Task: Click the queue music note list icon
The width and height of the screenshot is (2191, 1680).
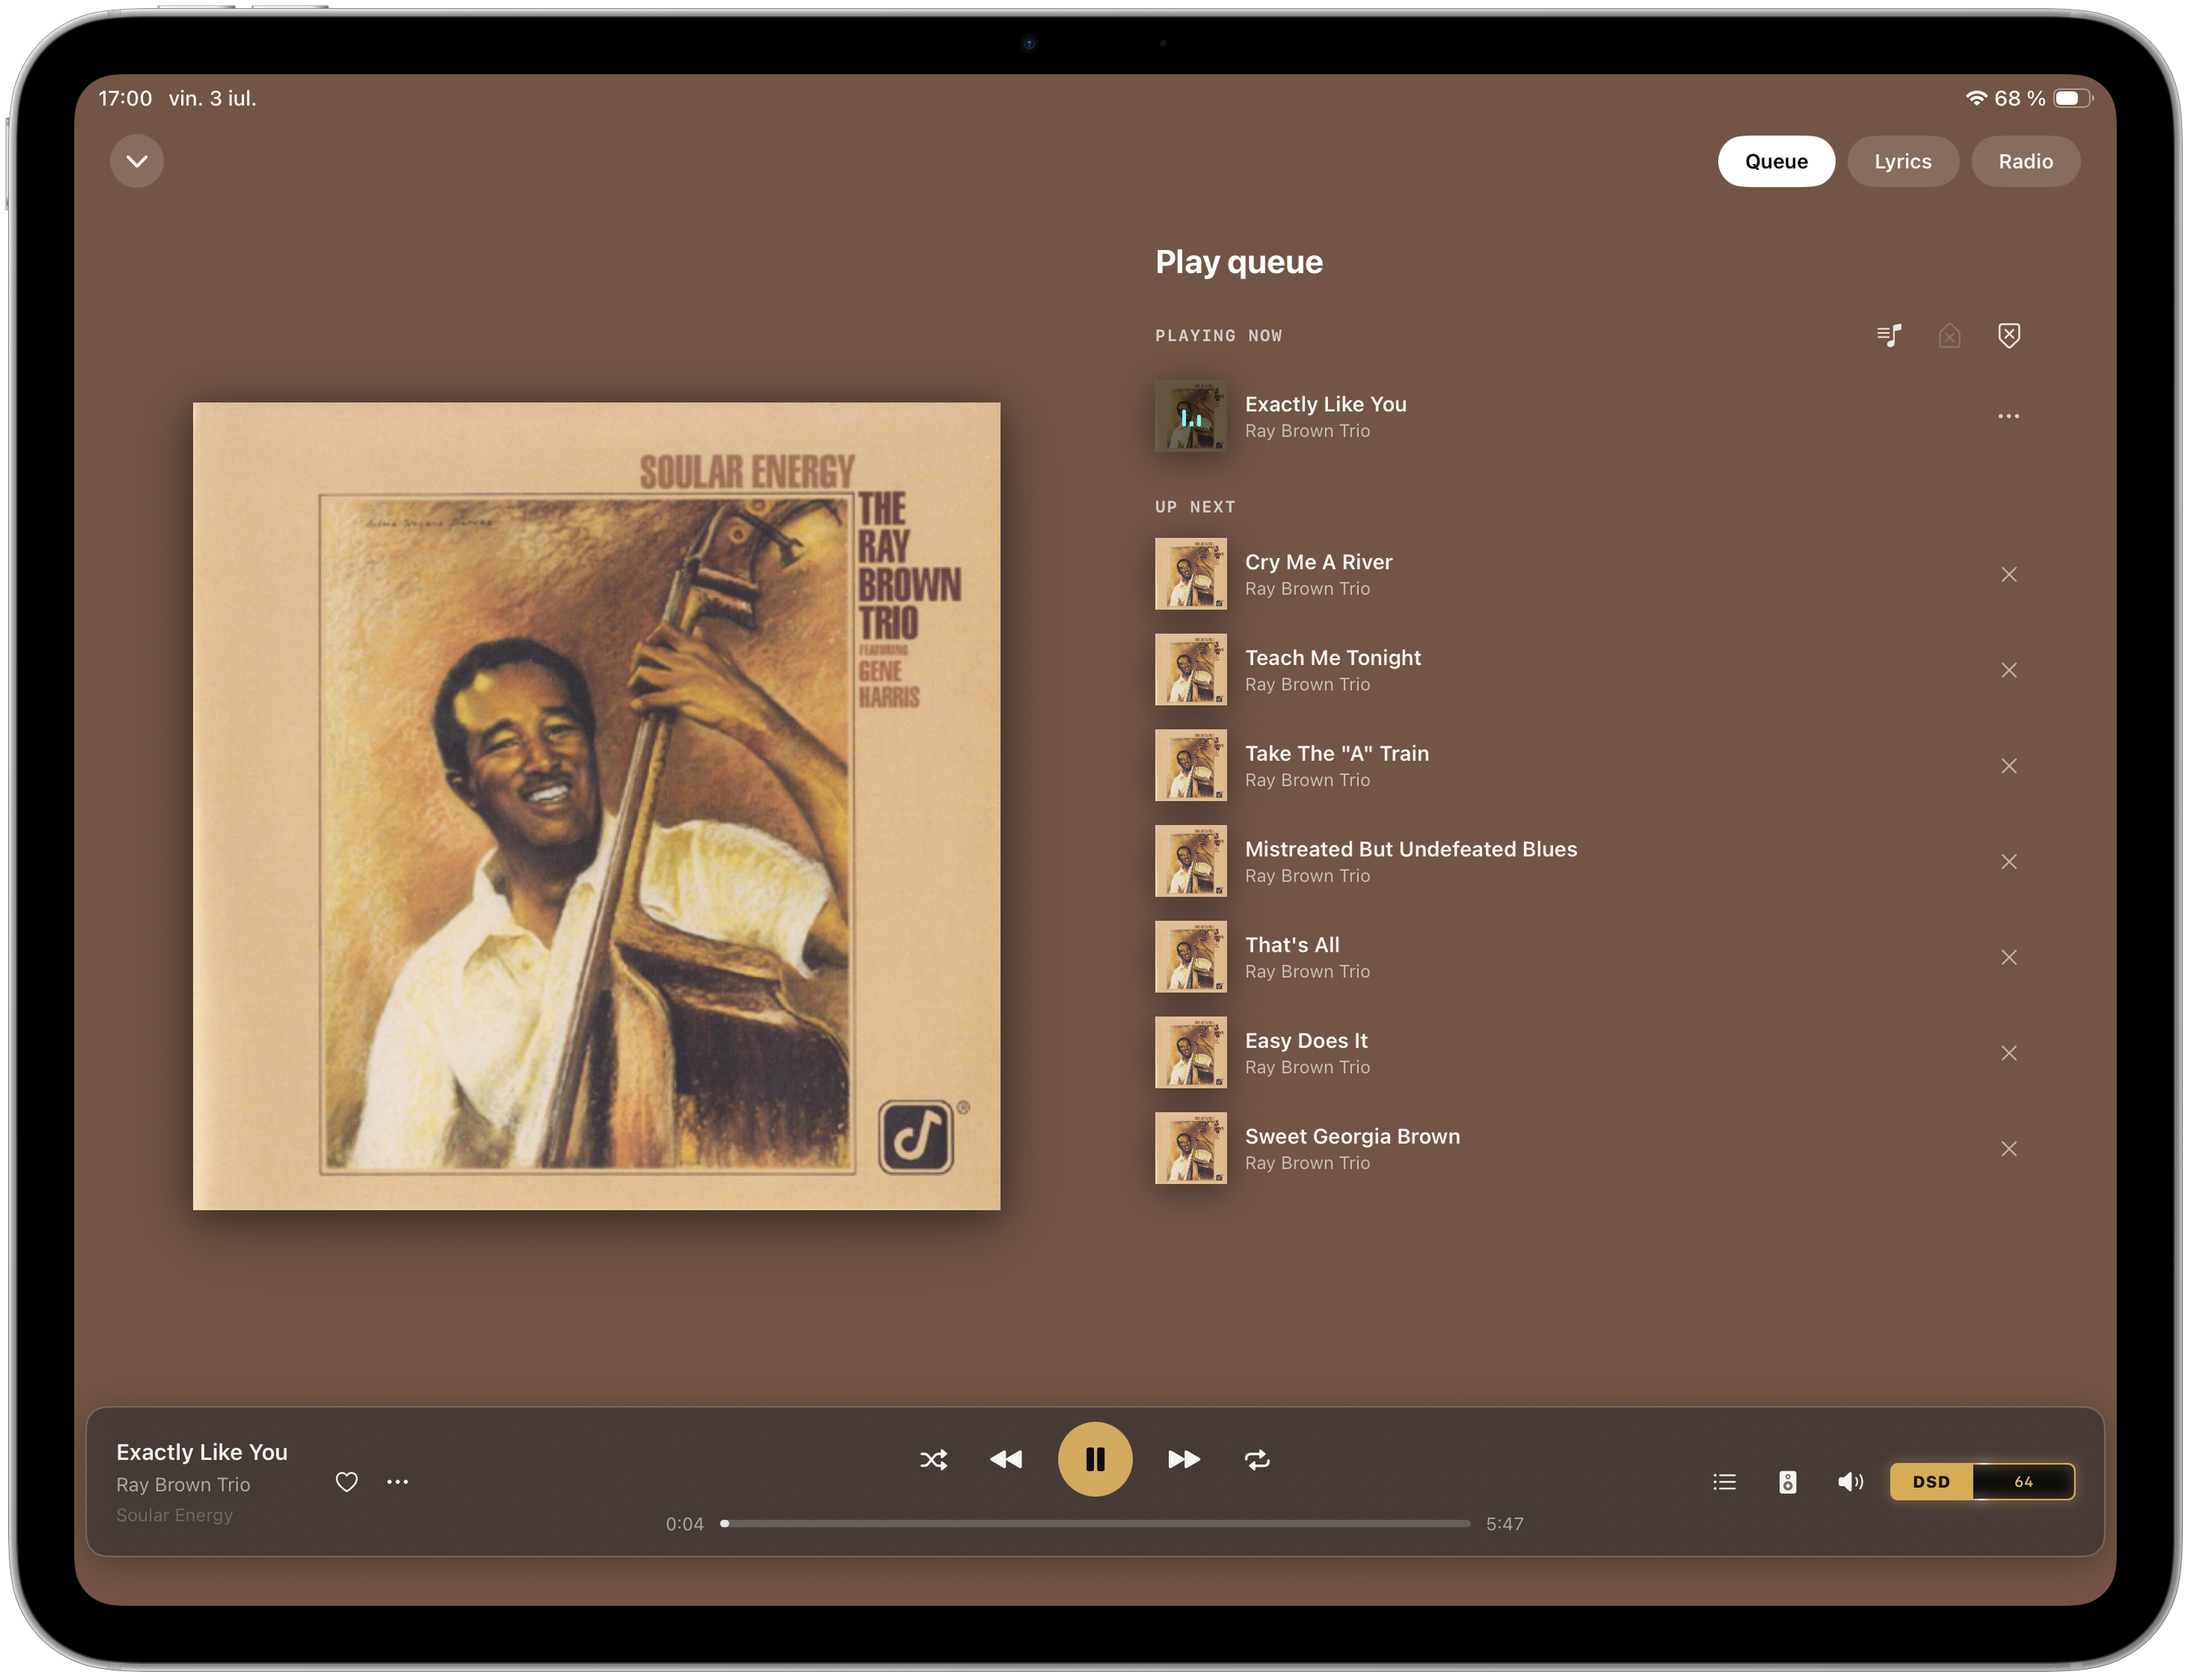Action: [1889, 335]
